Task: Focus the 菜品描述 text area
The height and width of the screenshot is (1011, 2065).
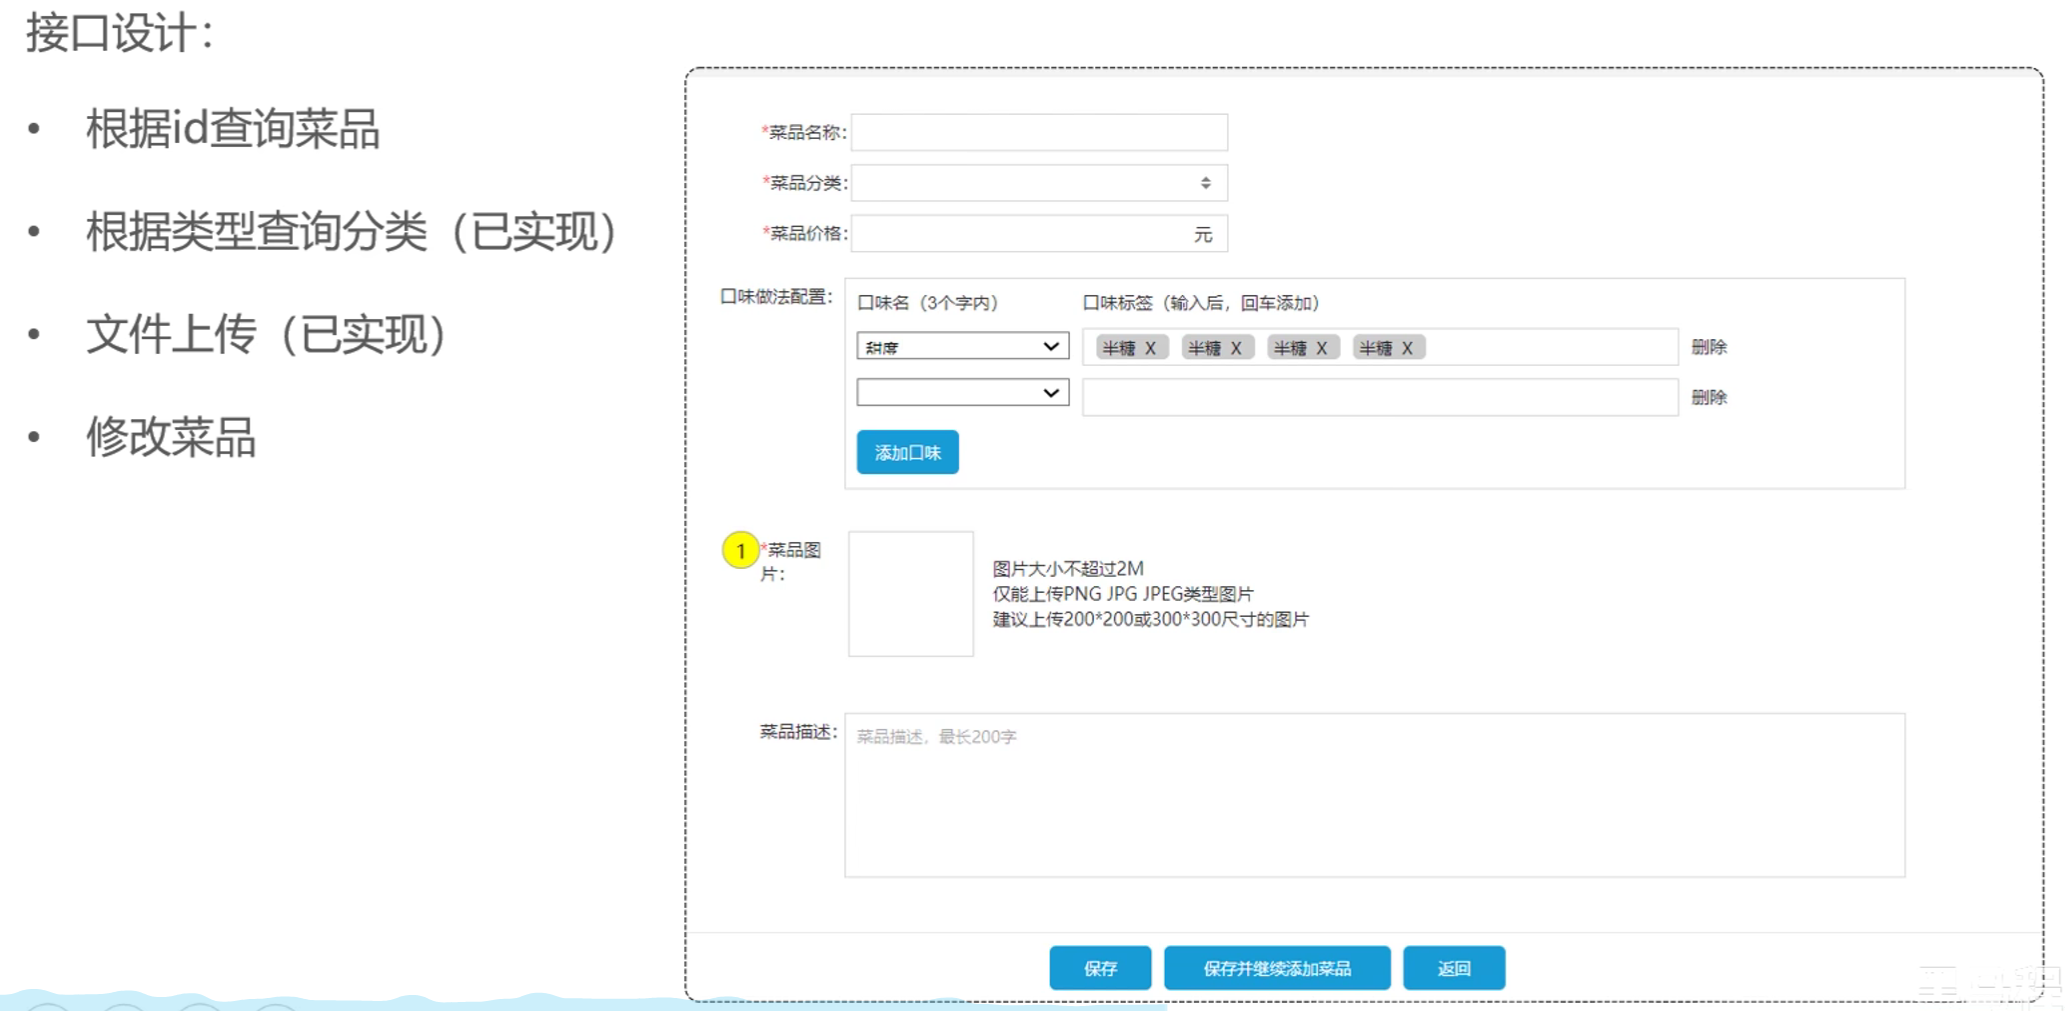Action: [1374, 795]
